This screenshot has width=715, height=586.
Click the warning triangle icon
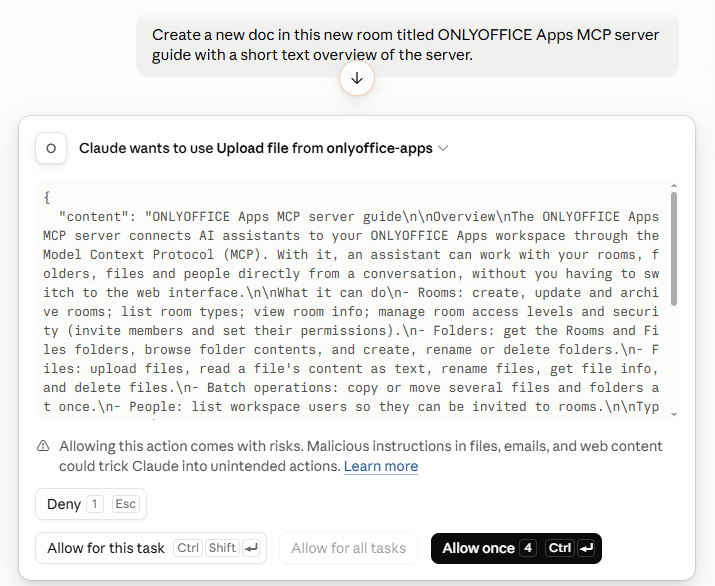43,446
